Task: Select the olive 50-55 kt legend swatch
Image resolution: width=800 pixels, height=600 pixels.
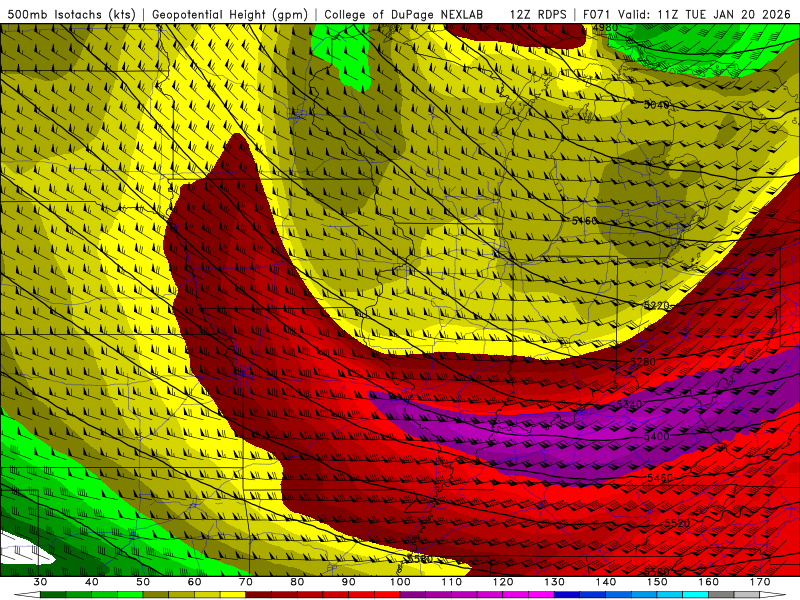Action: coord(156,595)
